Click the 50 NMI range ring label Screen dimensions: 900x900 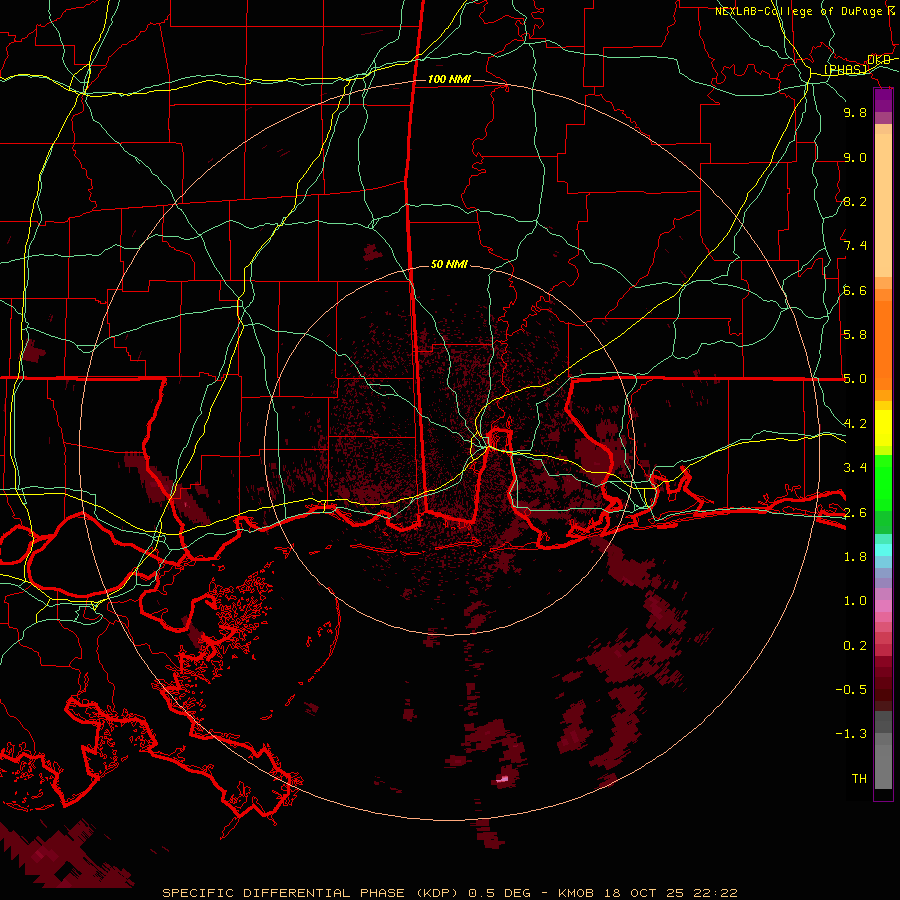tap(449, 264)
